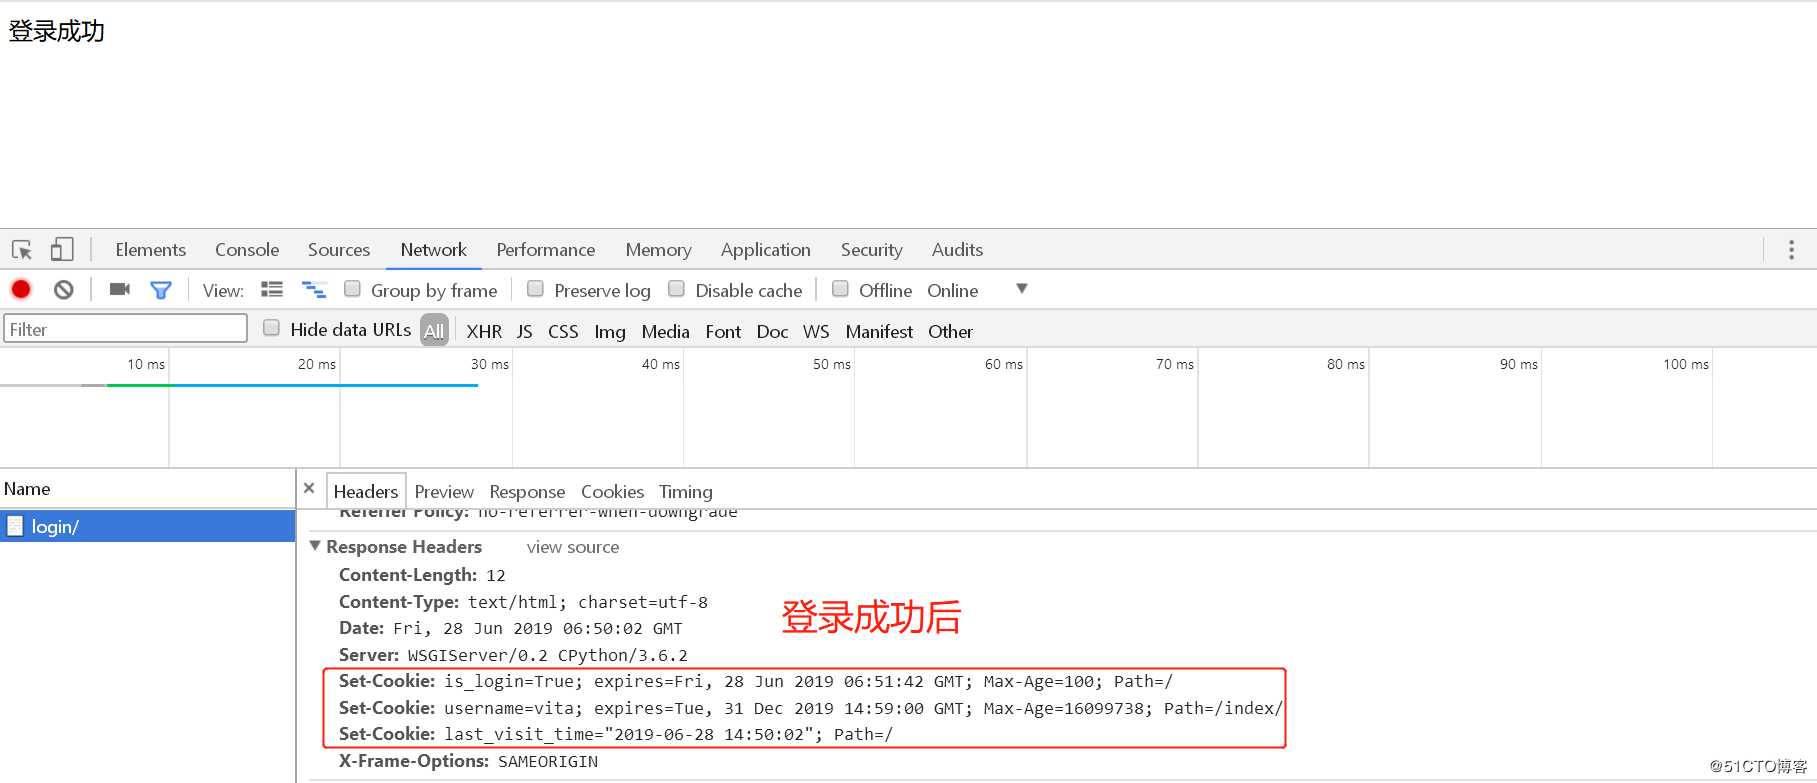Screen dimensions: 1817x783
Task: Stop recording the network log
Action: (21, 290)
